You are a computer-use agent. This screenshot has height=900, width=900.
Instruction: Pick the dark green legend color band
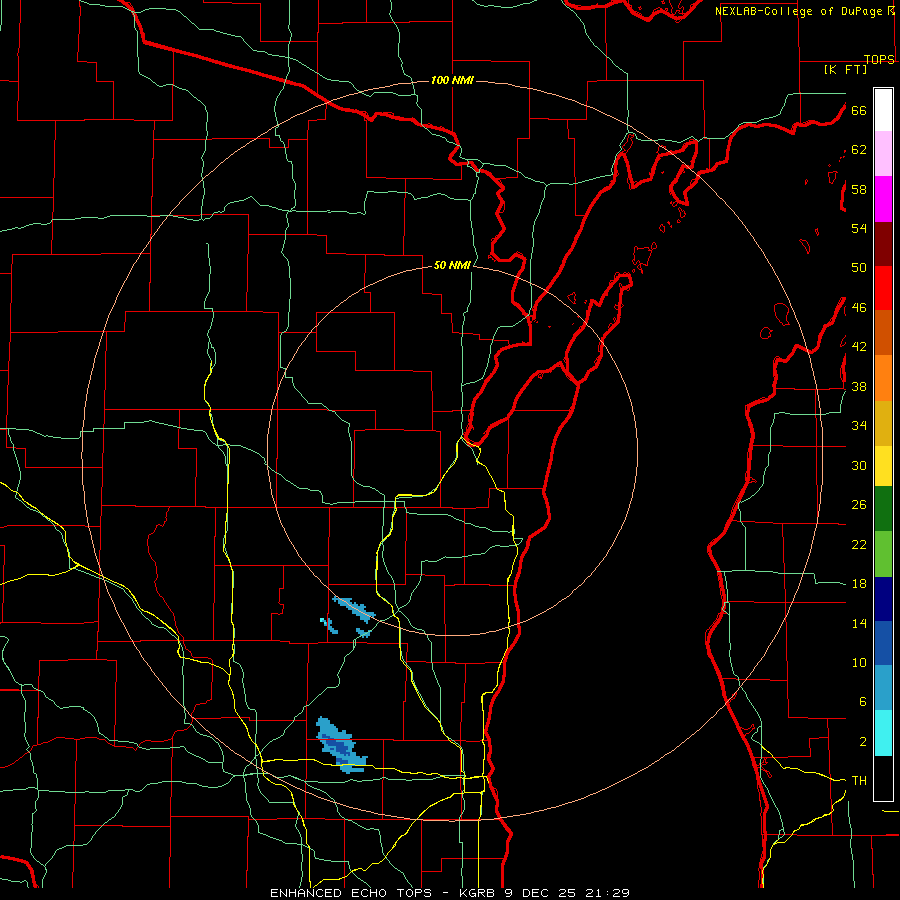(x=883, y=509)
